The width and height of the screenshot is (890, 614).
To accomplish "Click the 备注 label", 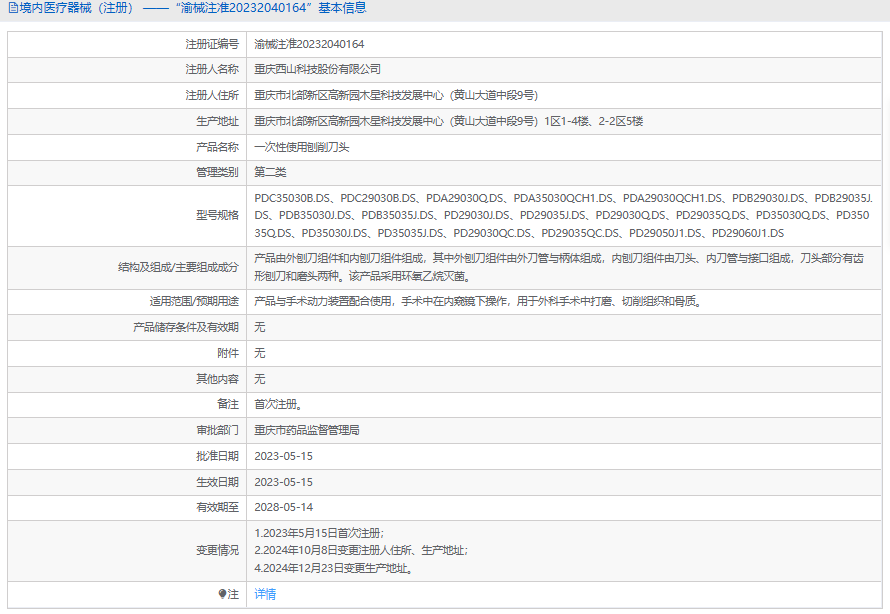I will pos(228,404).
